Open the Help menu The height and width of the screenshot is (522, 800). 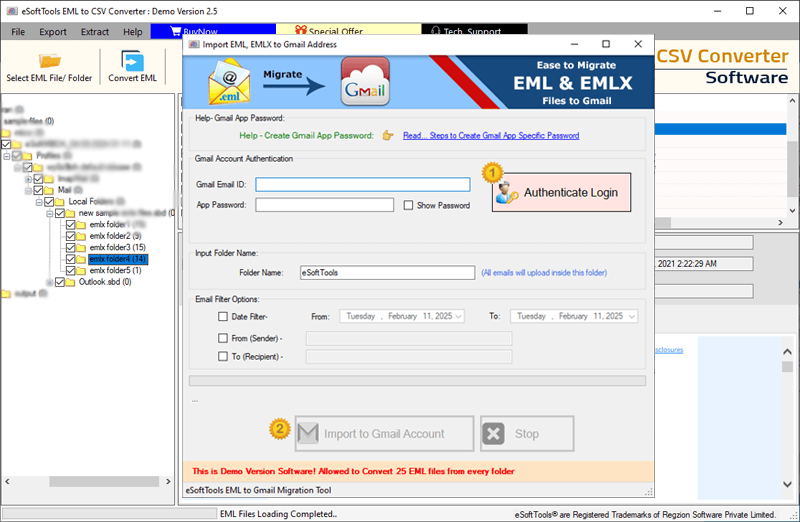pyautogui.click(x=133, y=32)
